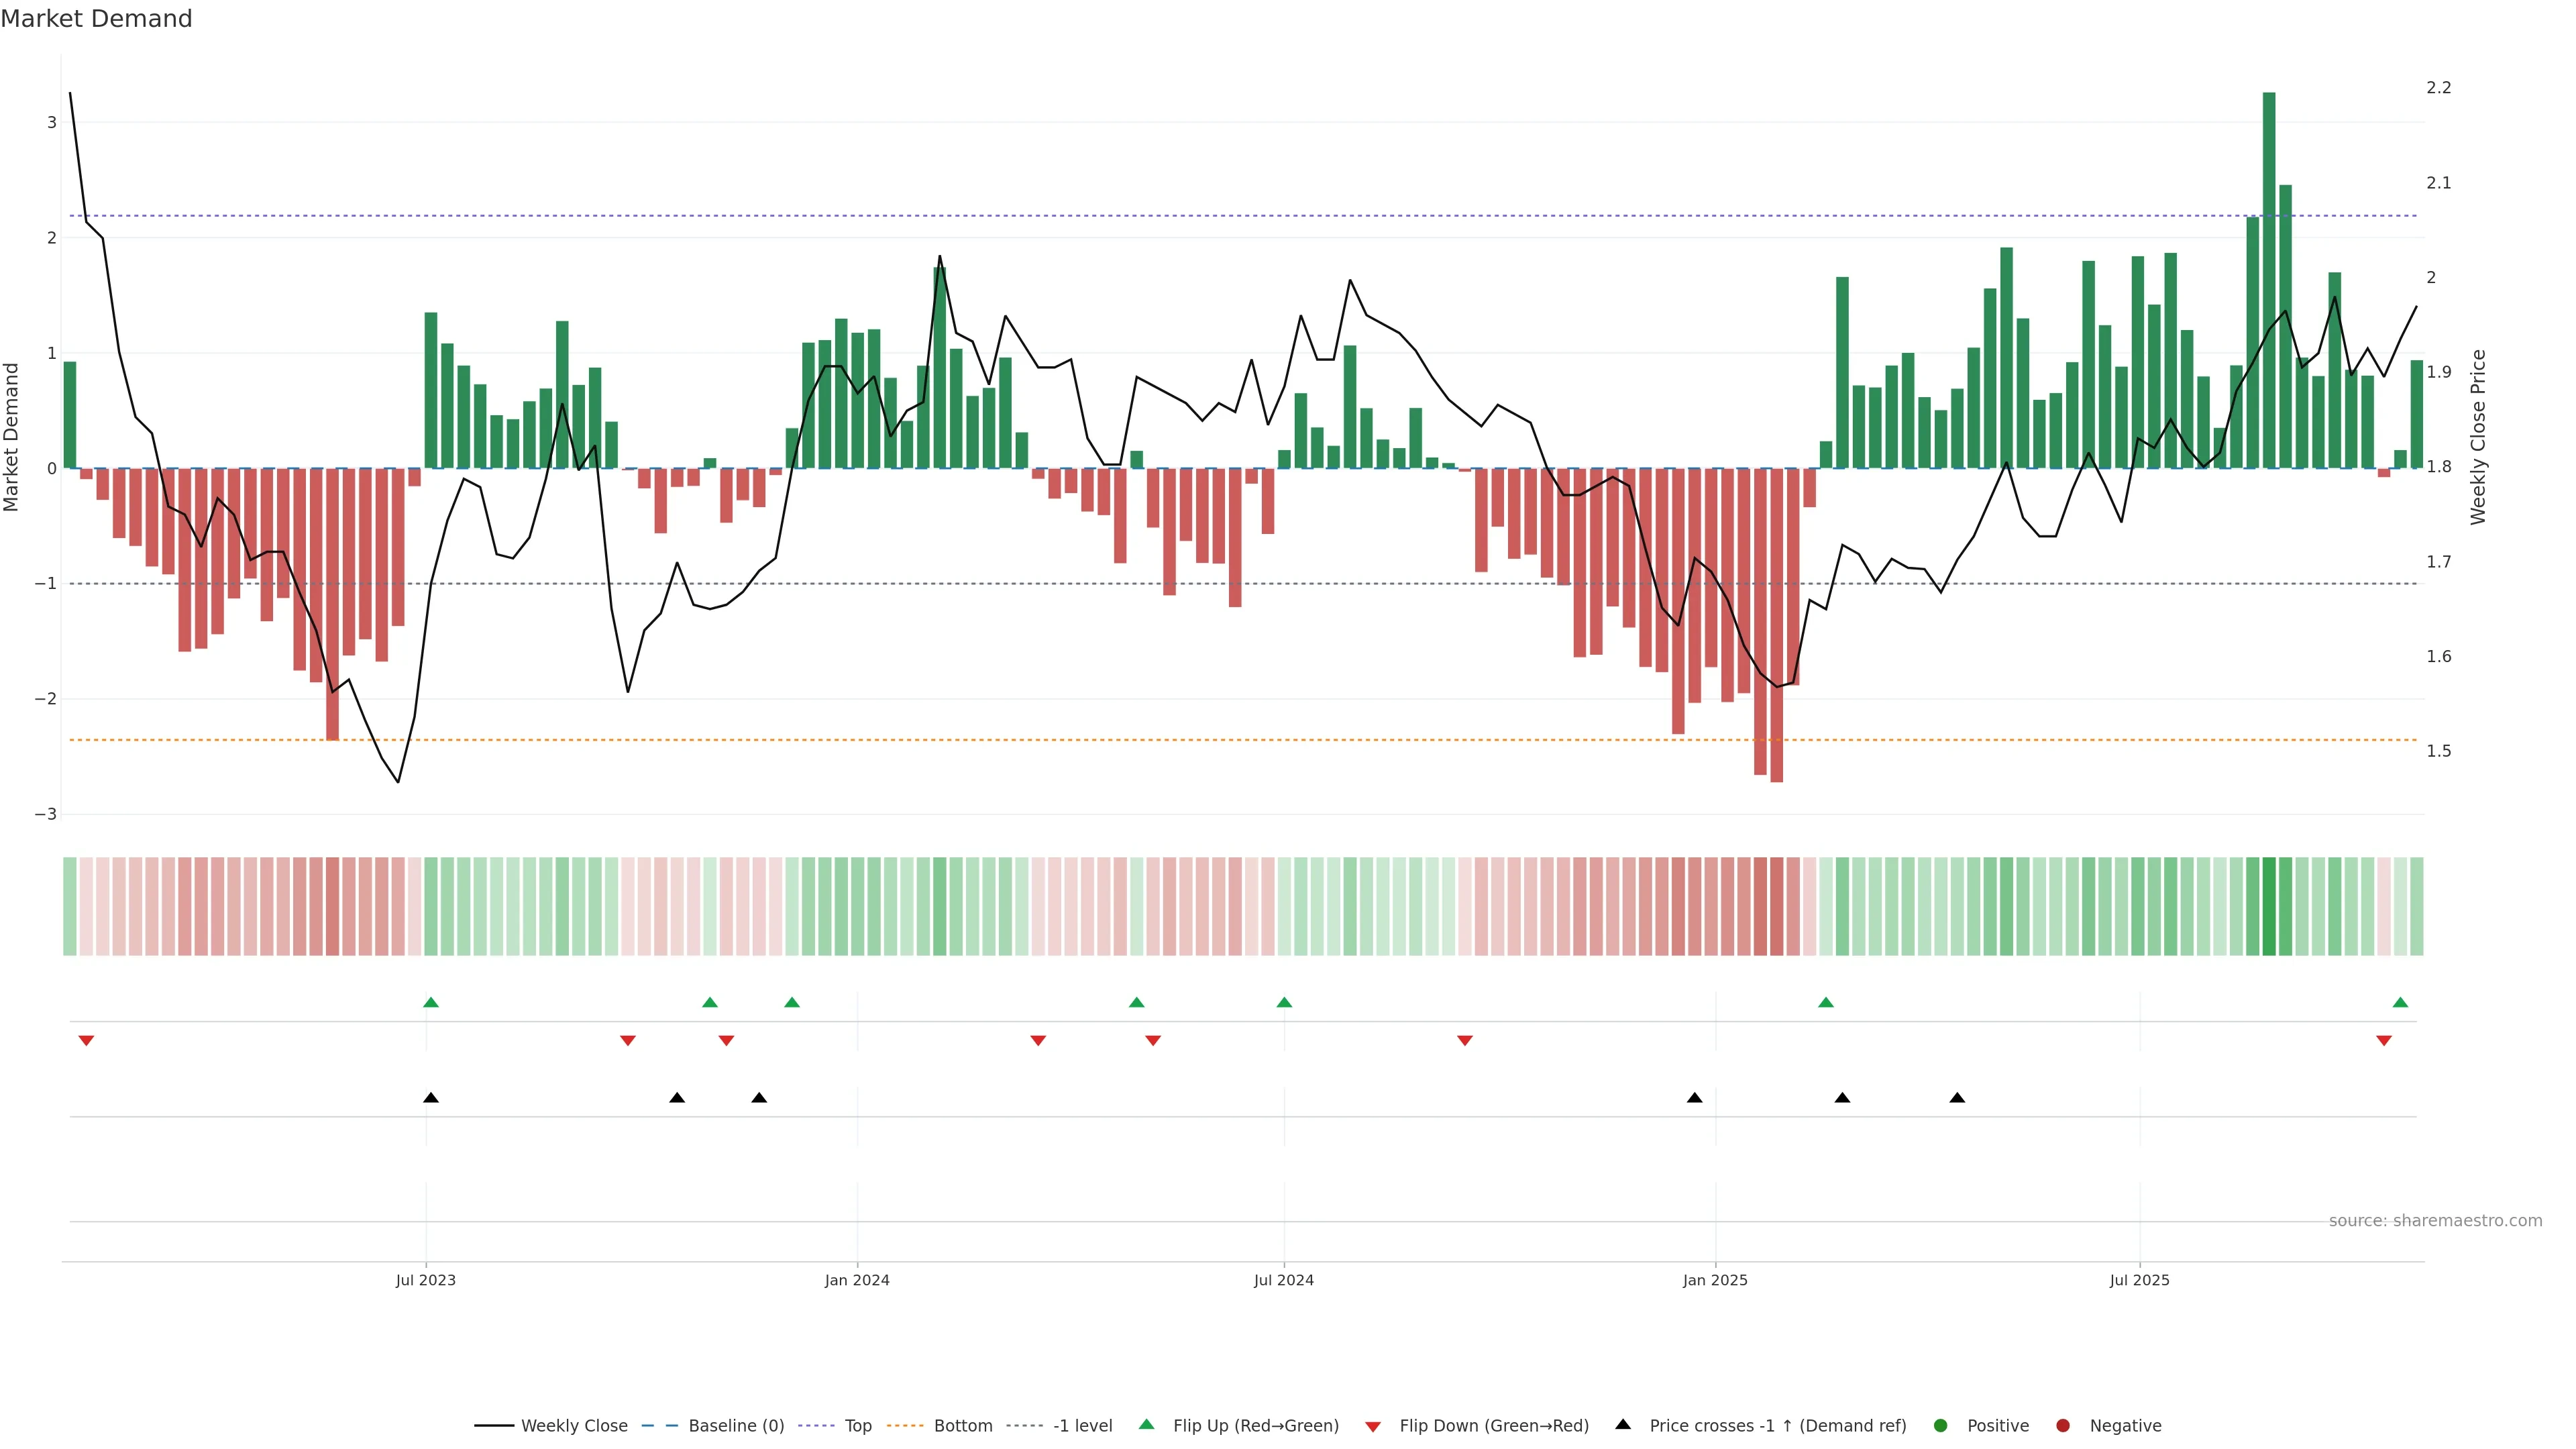The width and height of the screenshot is (2576, 1449).
Task: Click darkest green heatmap strip cell
Action: 2269,906
